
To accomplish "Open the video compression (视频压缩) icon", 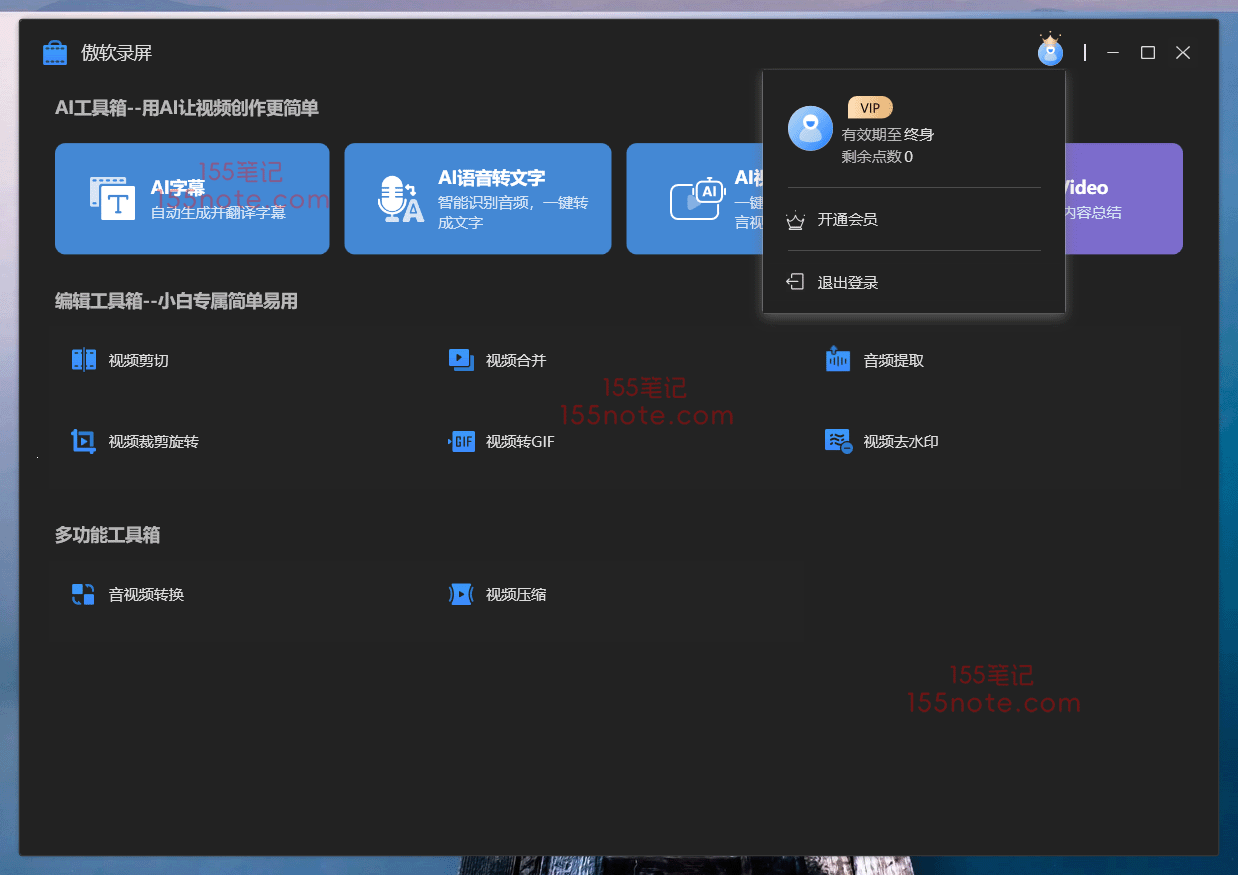I will [461, 595].
